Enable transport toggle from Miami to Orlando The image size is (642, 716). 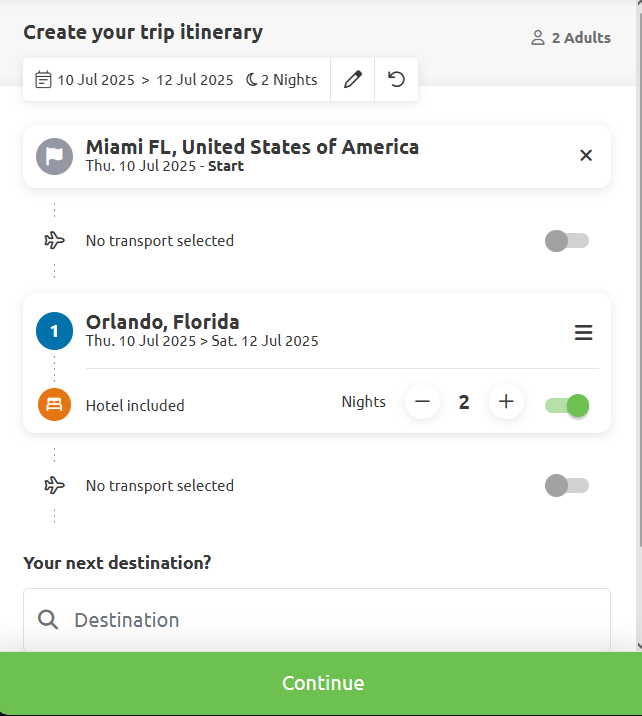click(567, 241)
